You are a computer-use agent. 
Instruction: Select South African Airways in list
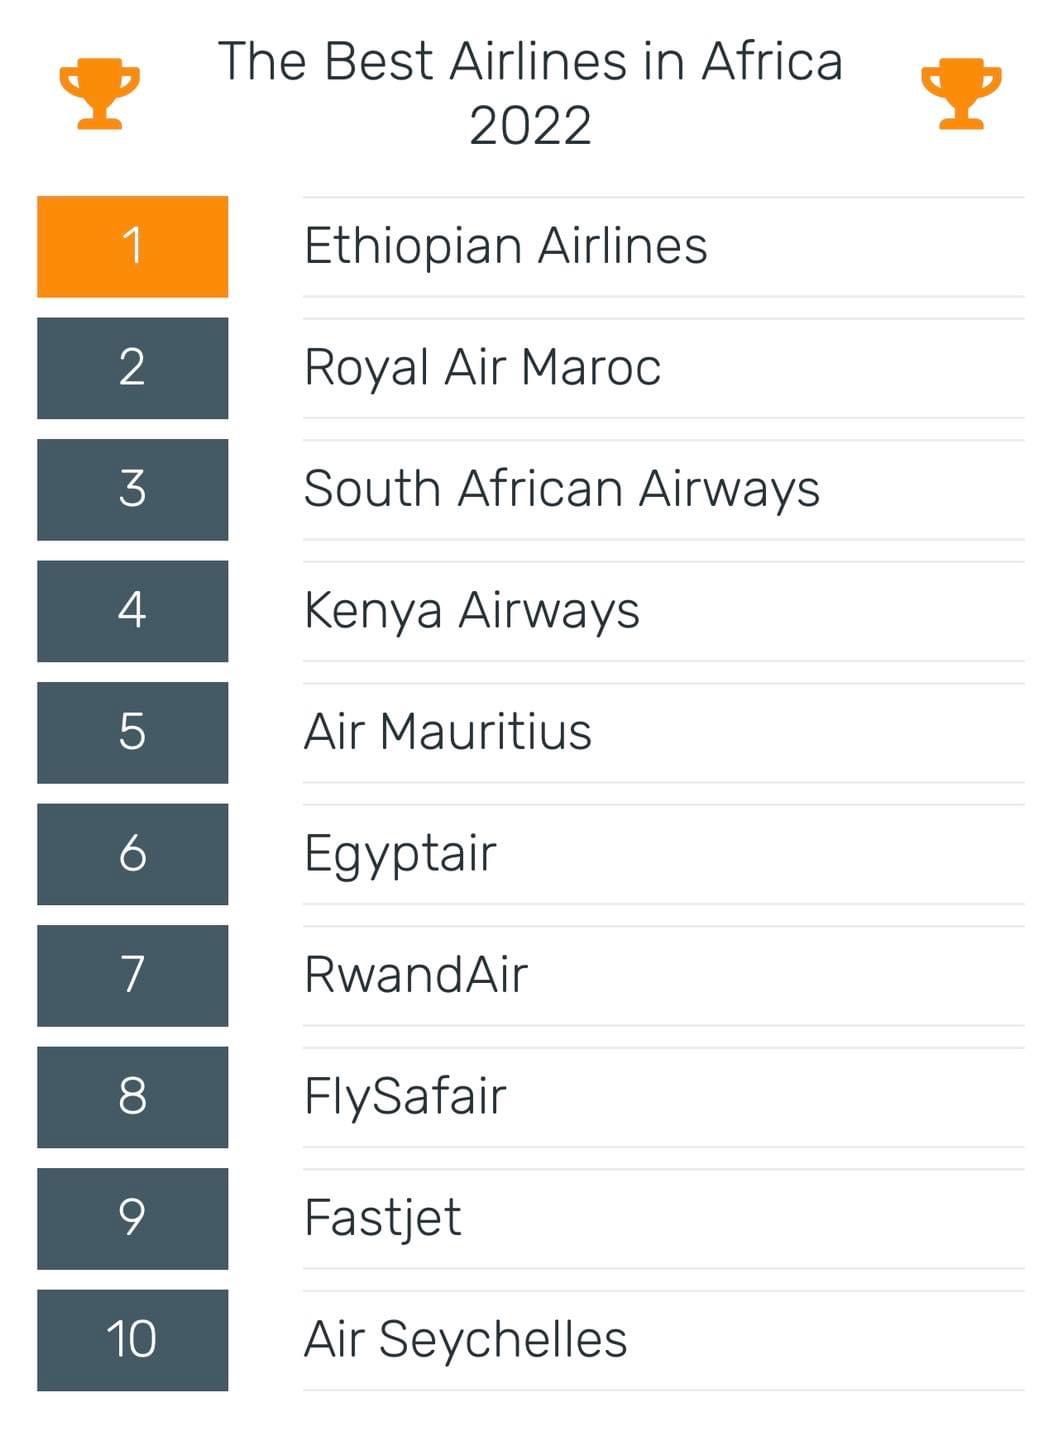(x=561, y=489)
